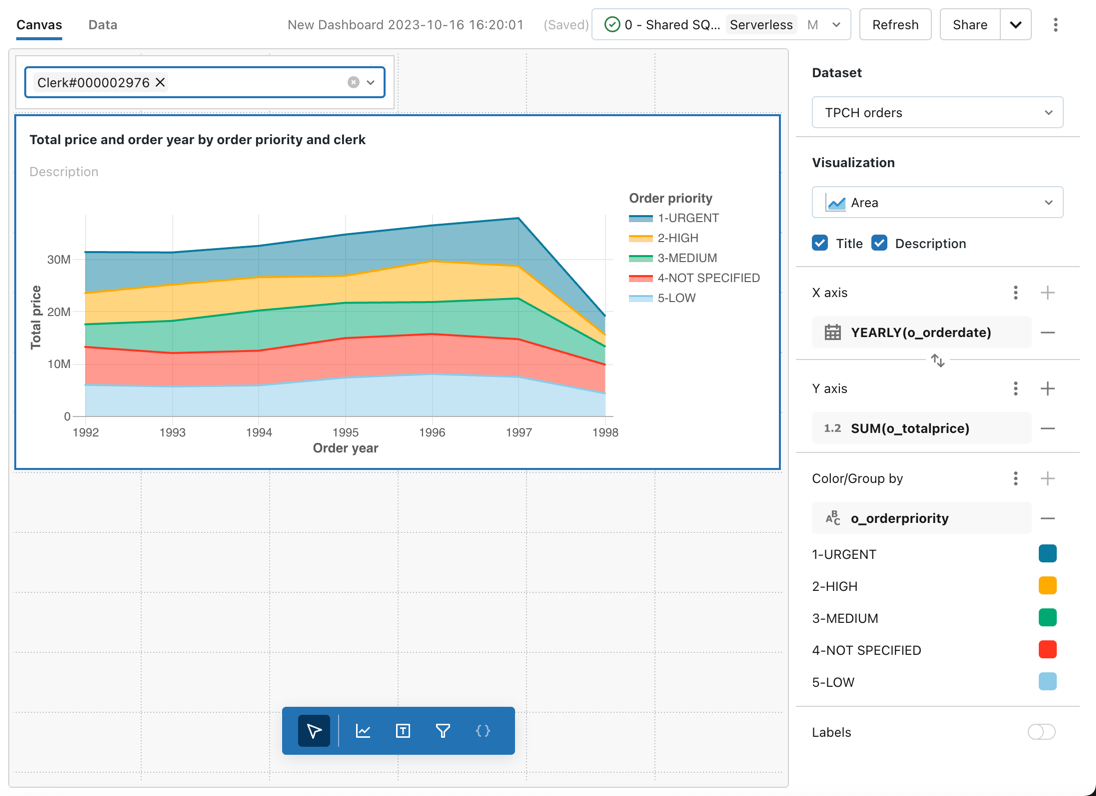Switch to the Canvas tab

[x=39, y=25]
